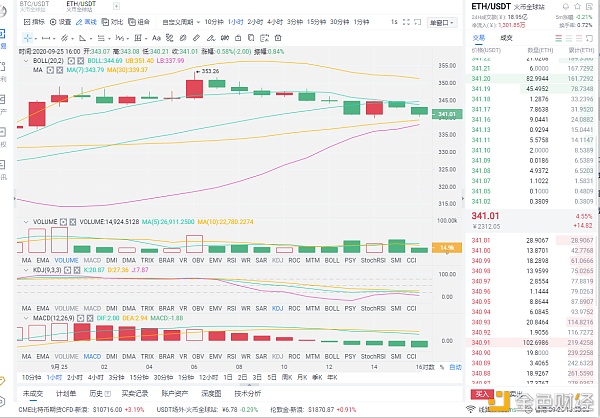Remove the MA indicator
The width and height of the screenshot is (600, 418).
tap(59, 70)
